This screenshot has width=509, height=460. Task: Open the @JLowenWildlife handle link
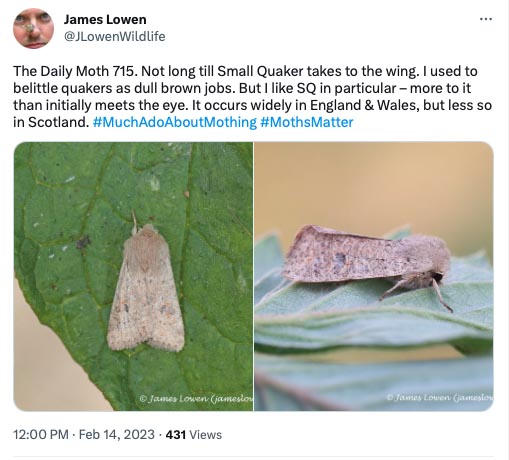click(x=114, y=36)
